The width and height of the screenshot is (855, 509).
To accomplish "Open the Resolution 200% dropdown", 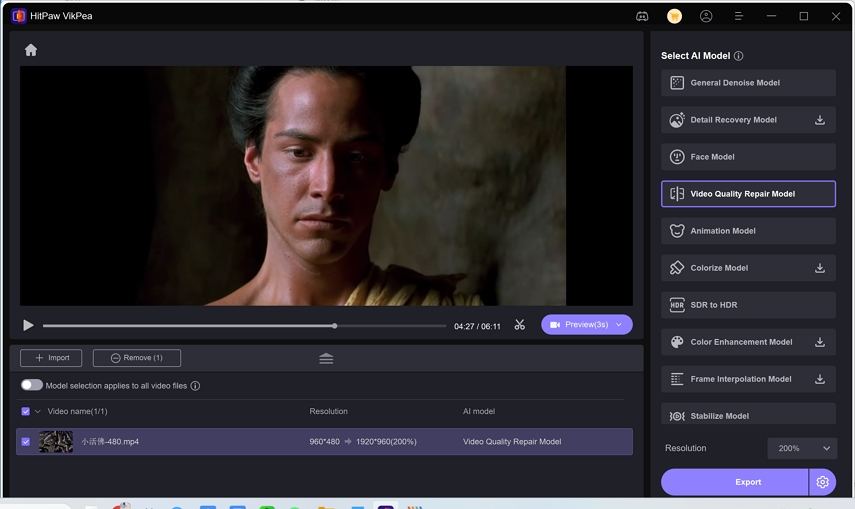I will tap(802, 448).
